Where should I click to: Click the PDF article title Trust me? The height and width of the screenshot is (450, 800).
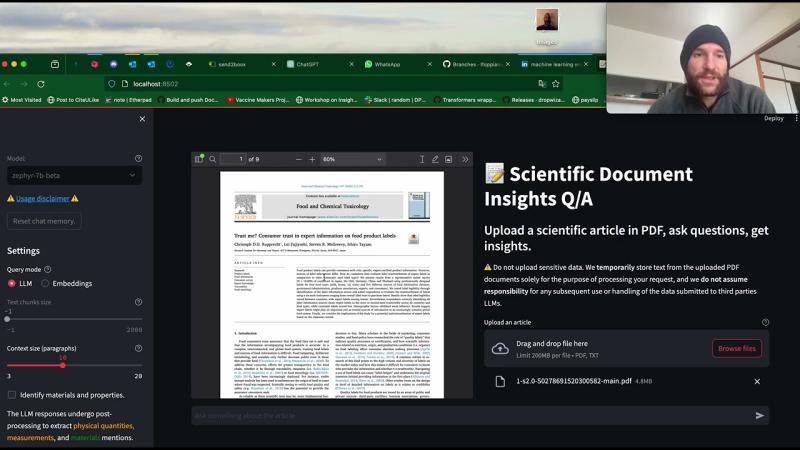tap(315, 236)
